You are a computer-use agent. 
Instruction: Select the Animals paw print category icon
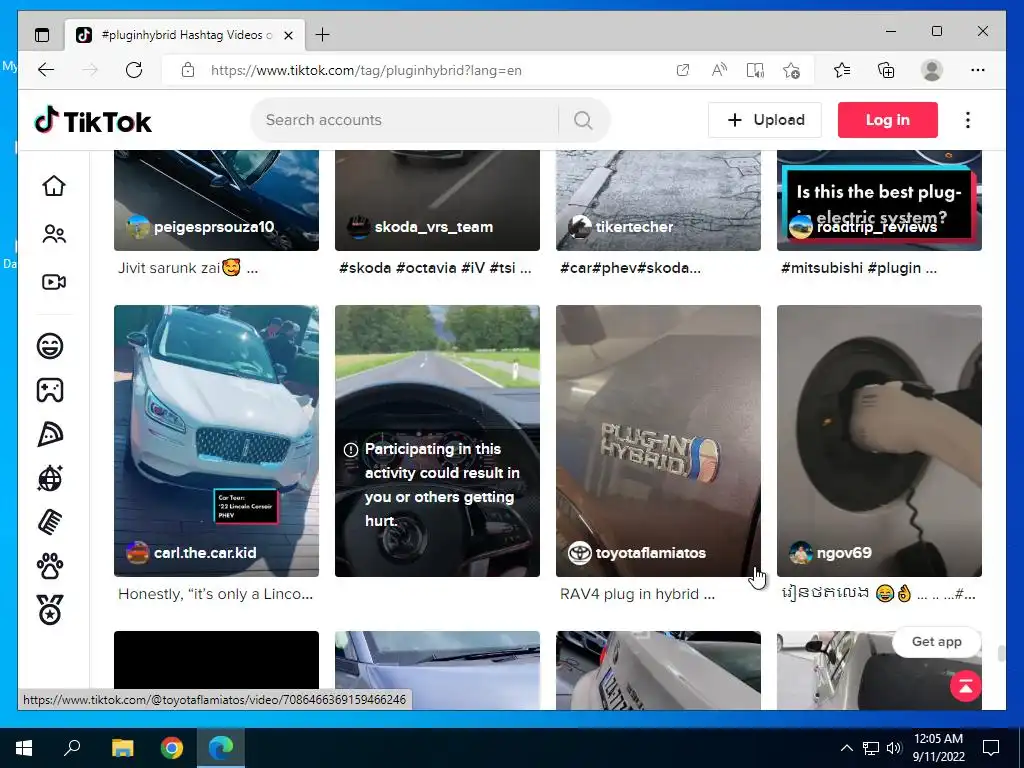pyautogui.click(x=50, y=567)
